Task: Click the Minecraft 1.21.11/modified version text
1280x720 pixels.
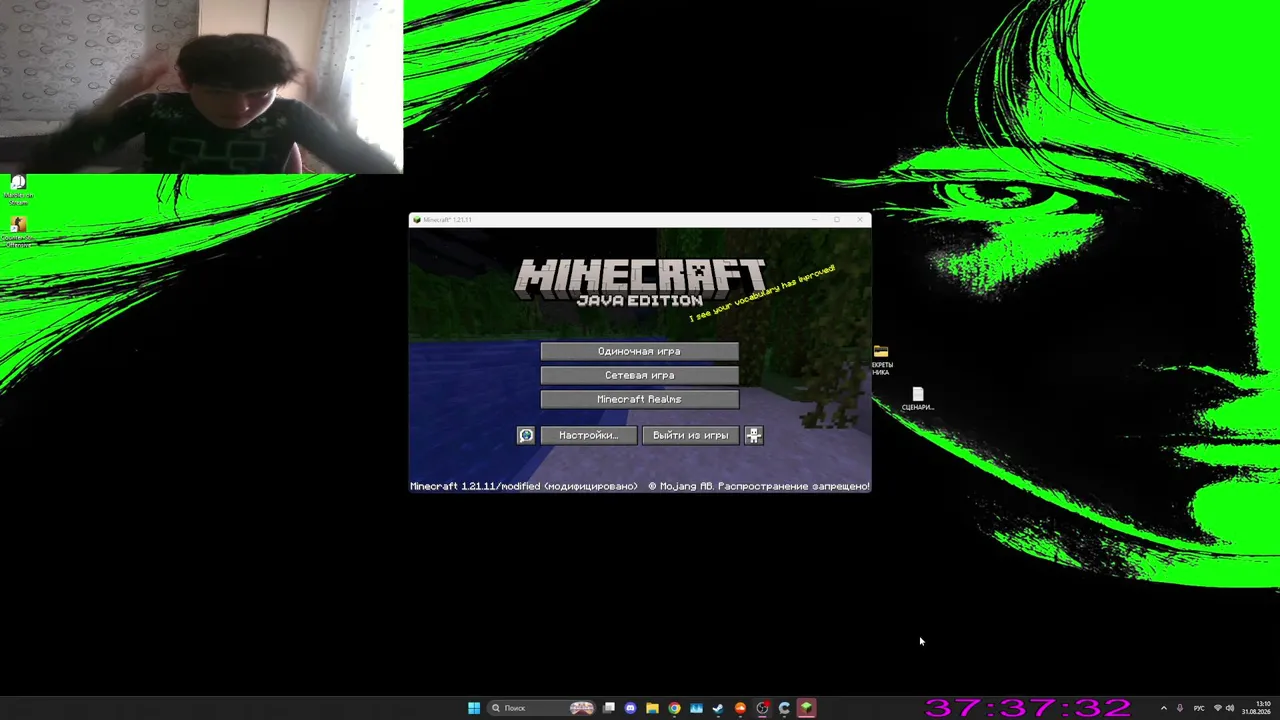Action: (x=524, y=486)
